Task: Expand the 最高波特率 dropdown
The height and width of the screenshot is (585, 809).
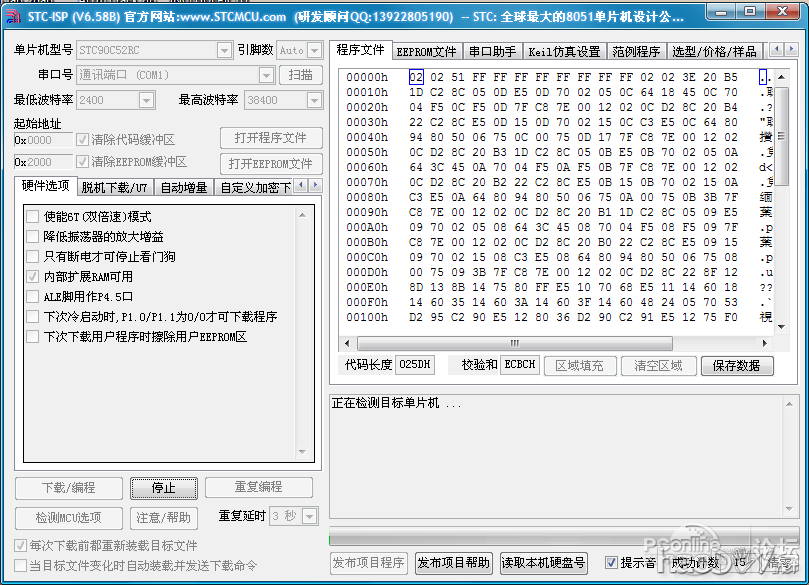Action: (x=314, y=100)
